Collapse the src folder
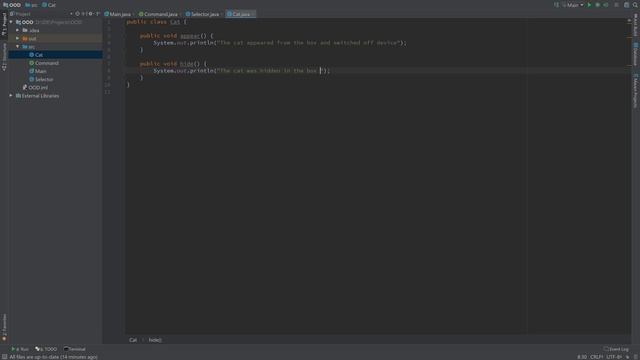 [x=18, y=47]
